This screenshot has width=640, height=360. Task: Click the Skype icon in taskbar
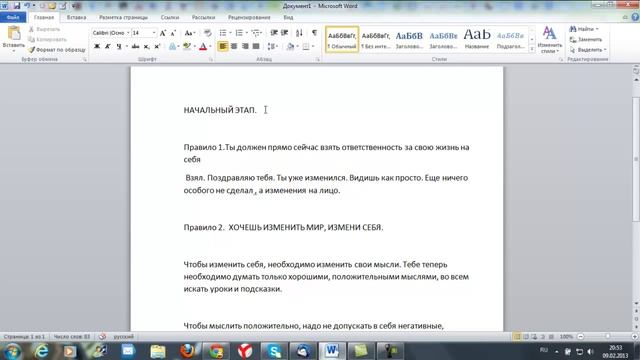click(274, 351)
